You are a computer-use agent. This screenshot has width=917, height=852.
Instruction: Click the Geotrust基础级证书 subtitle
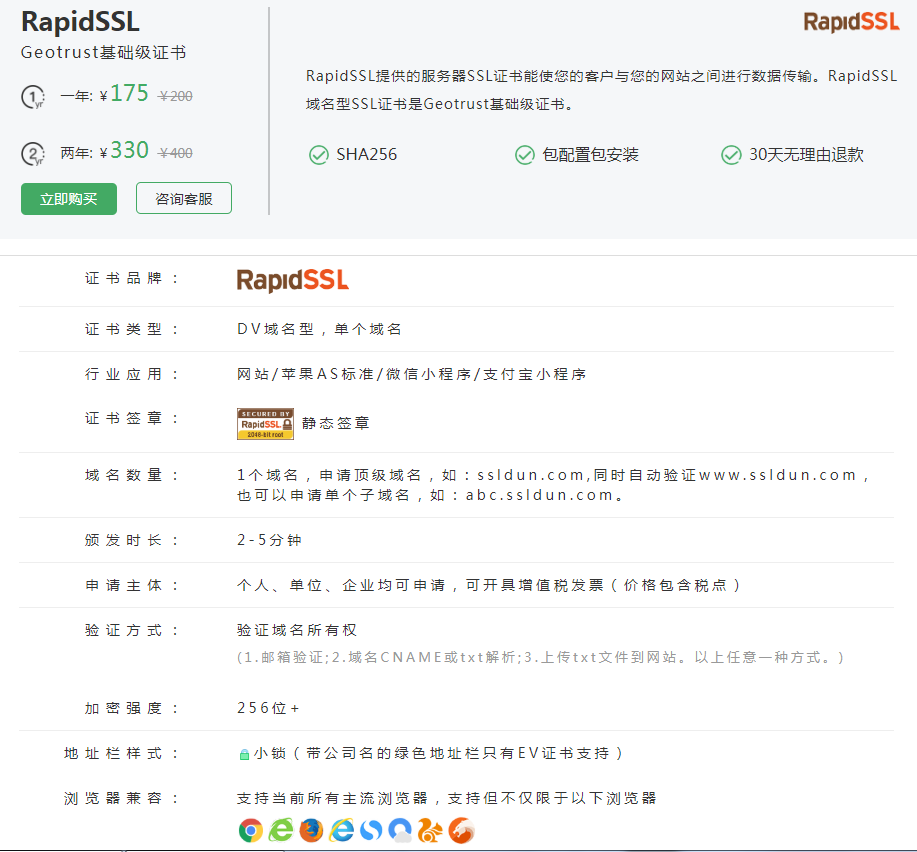[104, 53]
